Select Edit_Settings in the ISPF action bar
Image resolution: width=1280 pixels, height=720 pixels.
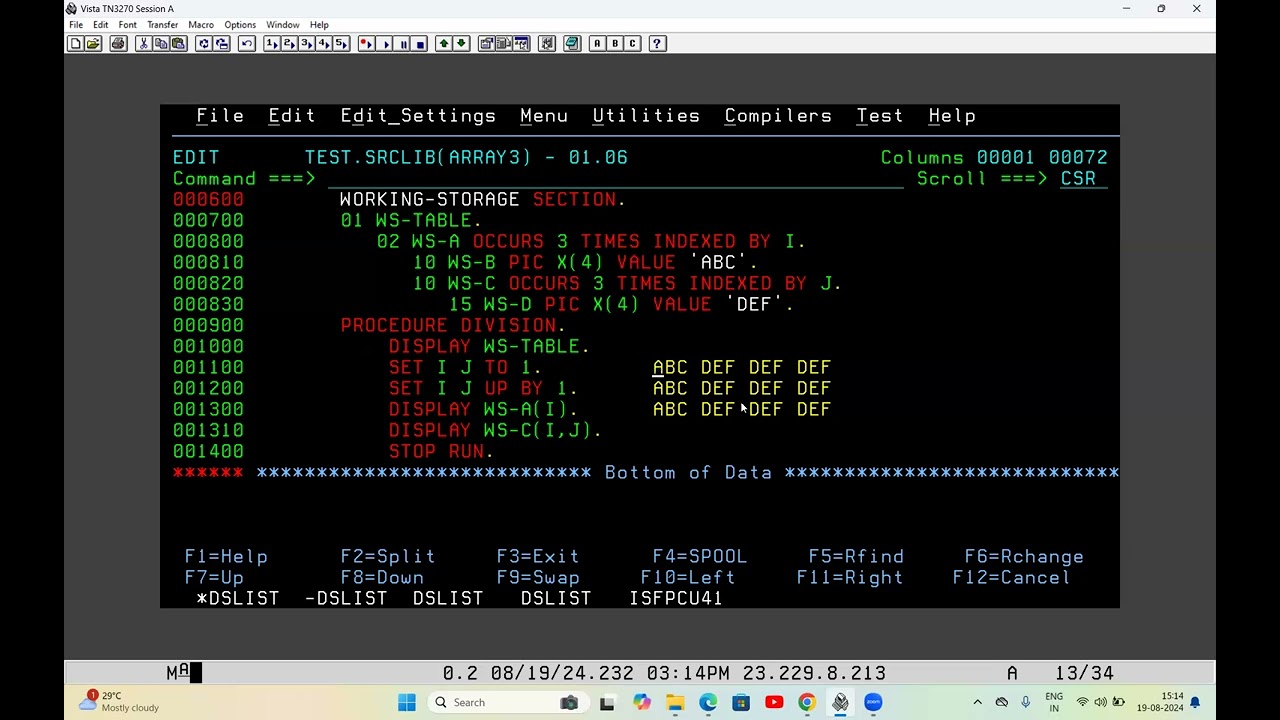[x=418, y=116]
